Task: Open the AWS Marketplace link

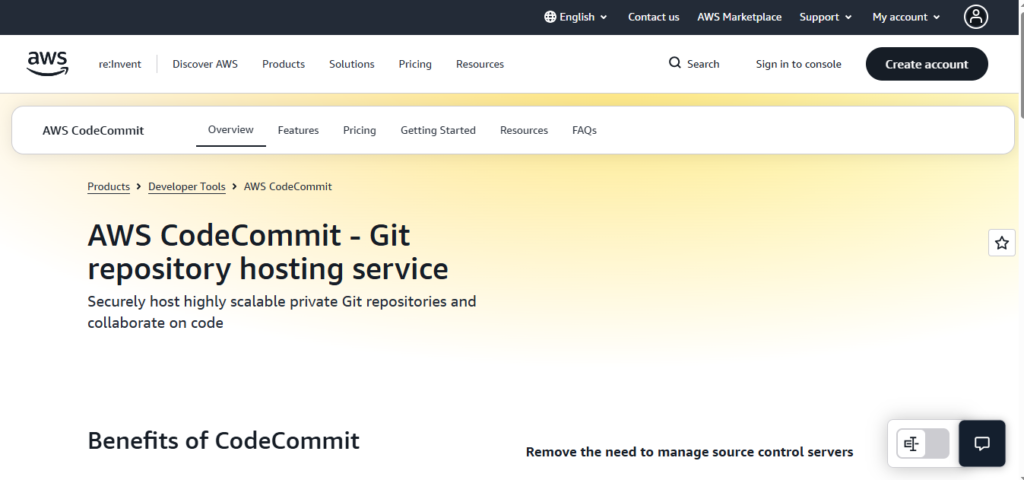Action: 739,17
